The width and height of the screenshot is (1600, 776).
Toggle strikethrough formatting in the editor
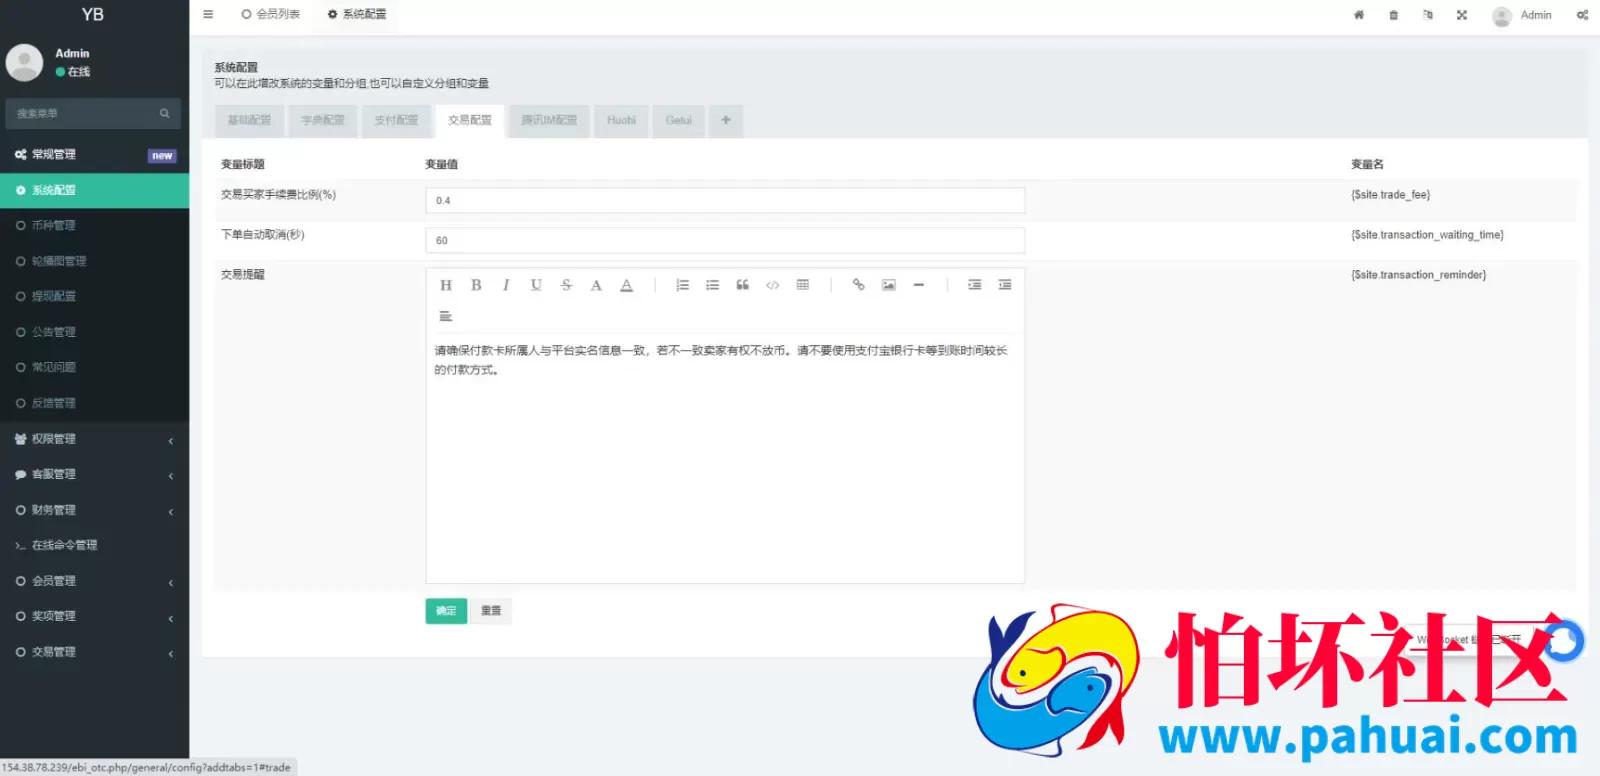[x=566, y=285]
